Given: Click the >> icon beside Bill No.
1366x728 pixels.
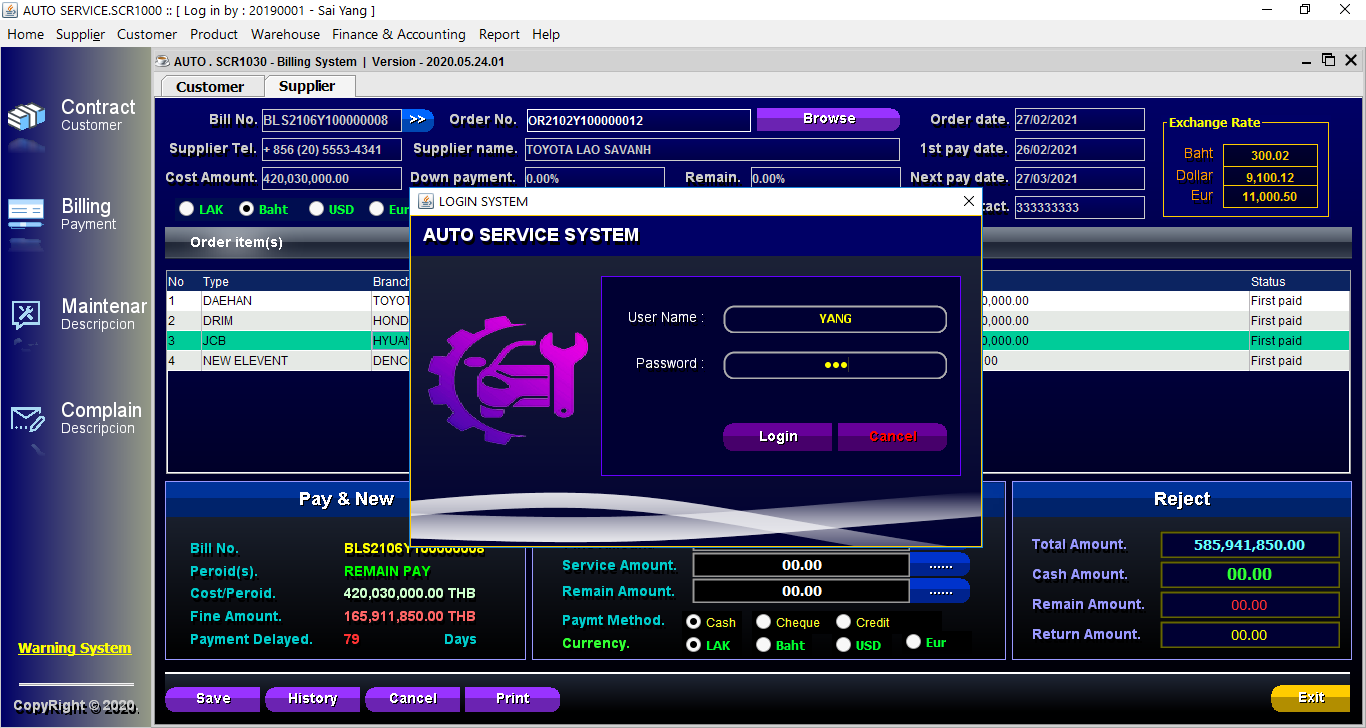Looking at the screenshot, I should pos(418,120).
